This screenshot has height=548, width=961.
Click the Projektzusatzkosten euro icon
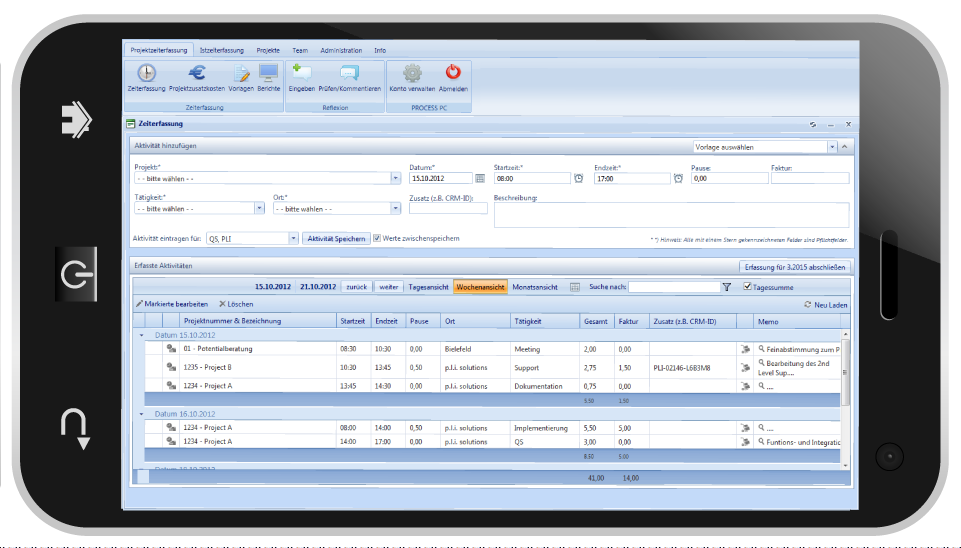click(197, 73)
